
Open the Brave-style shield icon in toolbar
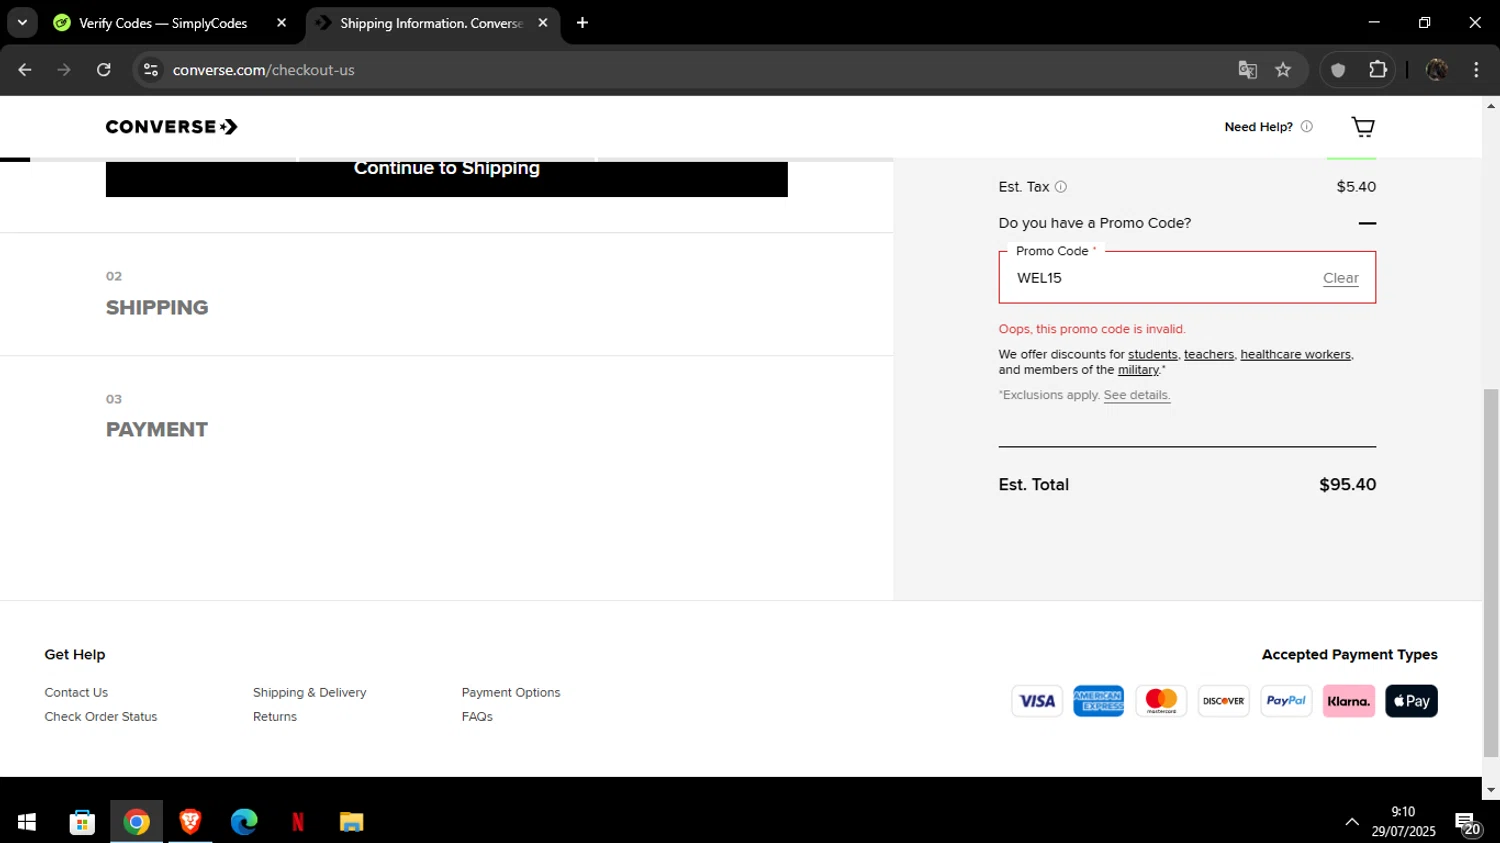coord(1338,70)
